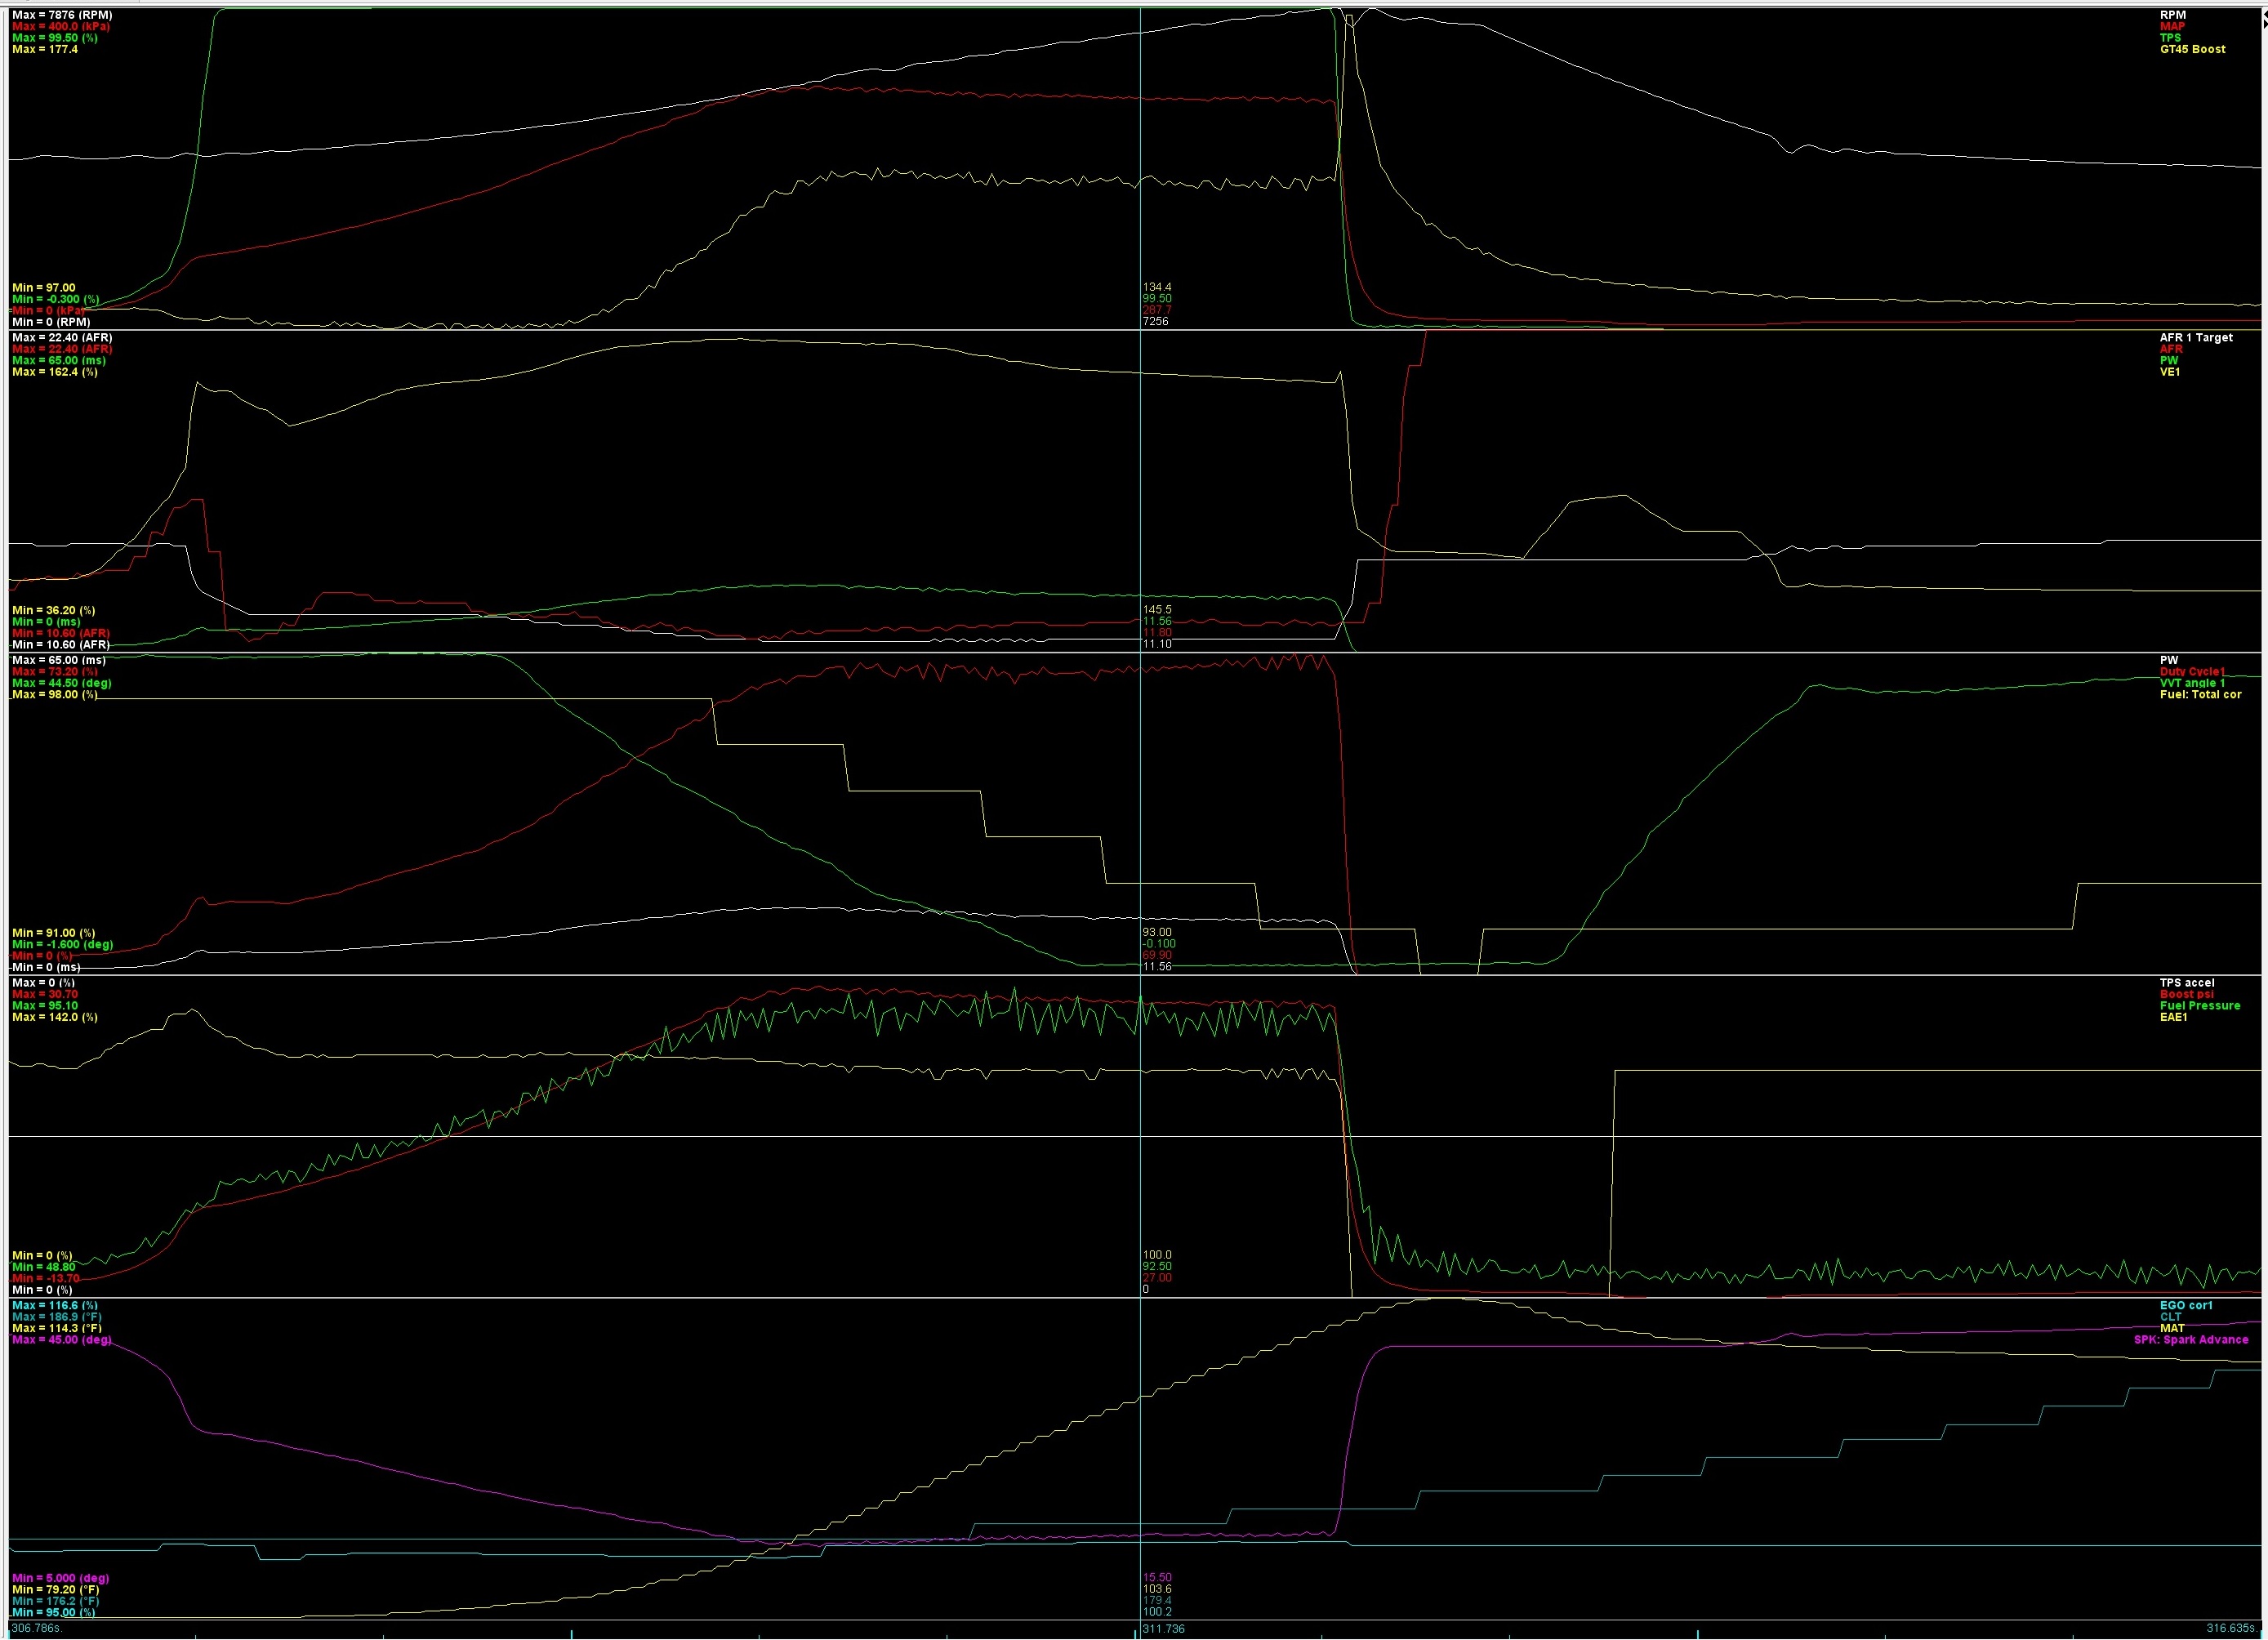Click the 316.635s end time label
Image resolution: width=2268 pixels, height=1640 pixels.
coord(2232,1629)
